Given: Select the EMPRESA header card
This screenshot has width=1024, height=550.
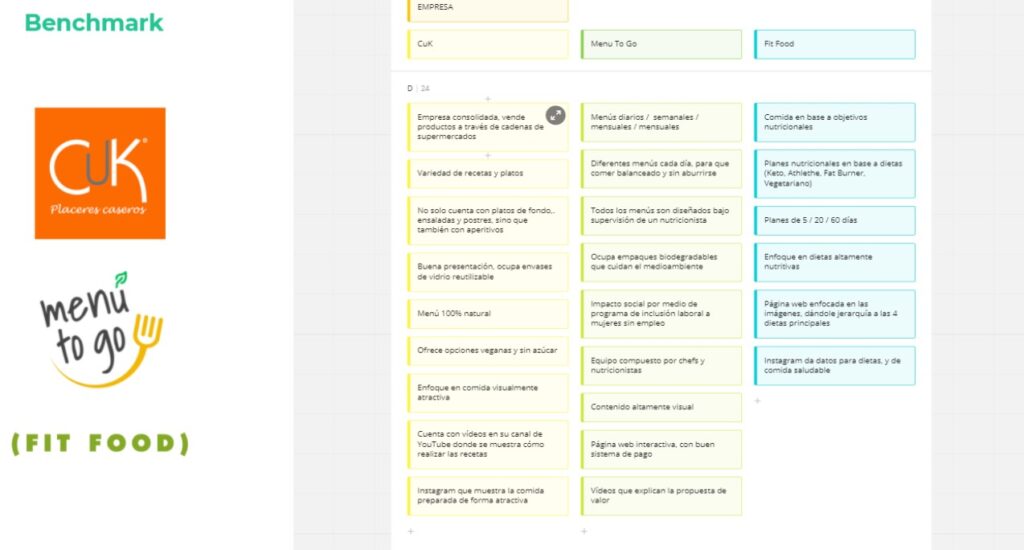Looking at the screenshot, I should [x=488, y=9].
